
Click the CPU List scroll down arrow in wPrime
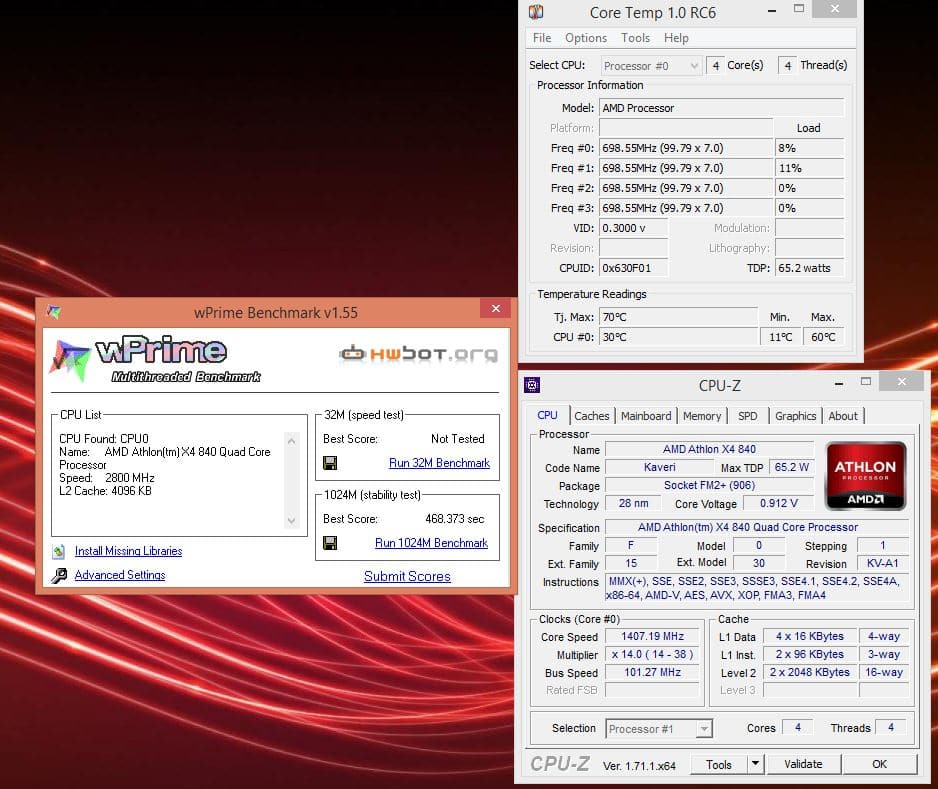(x=291, y=520)
